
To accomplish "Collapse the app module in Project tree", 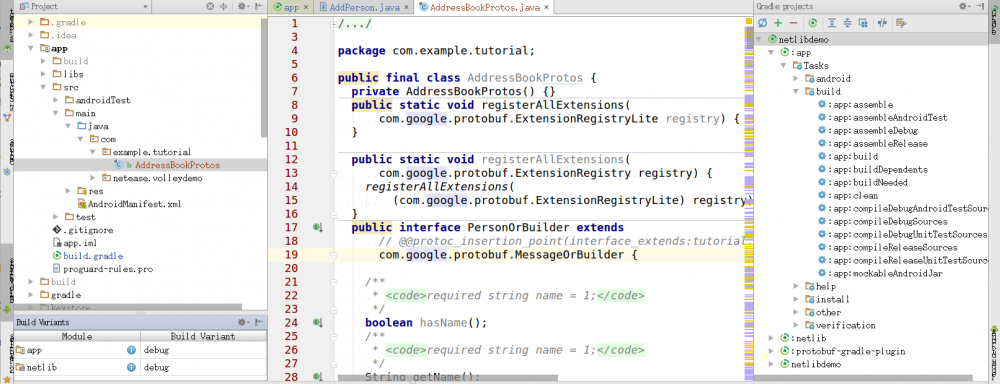I will click(31, 48).
